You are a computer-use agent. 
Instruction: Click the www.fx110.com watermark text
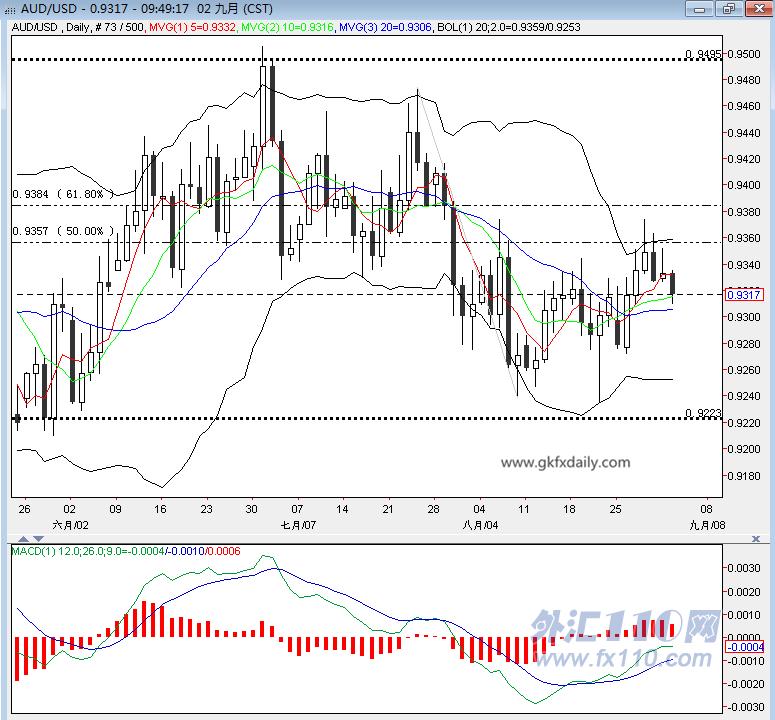(x=623, y=658)
